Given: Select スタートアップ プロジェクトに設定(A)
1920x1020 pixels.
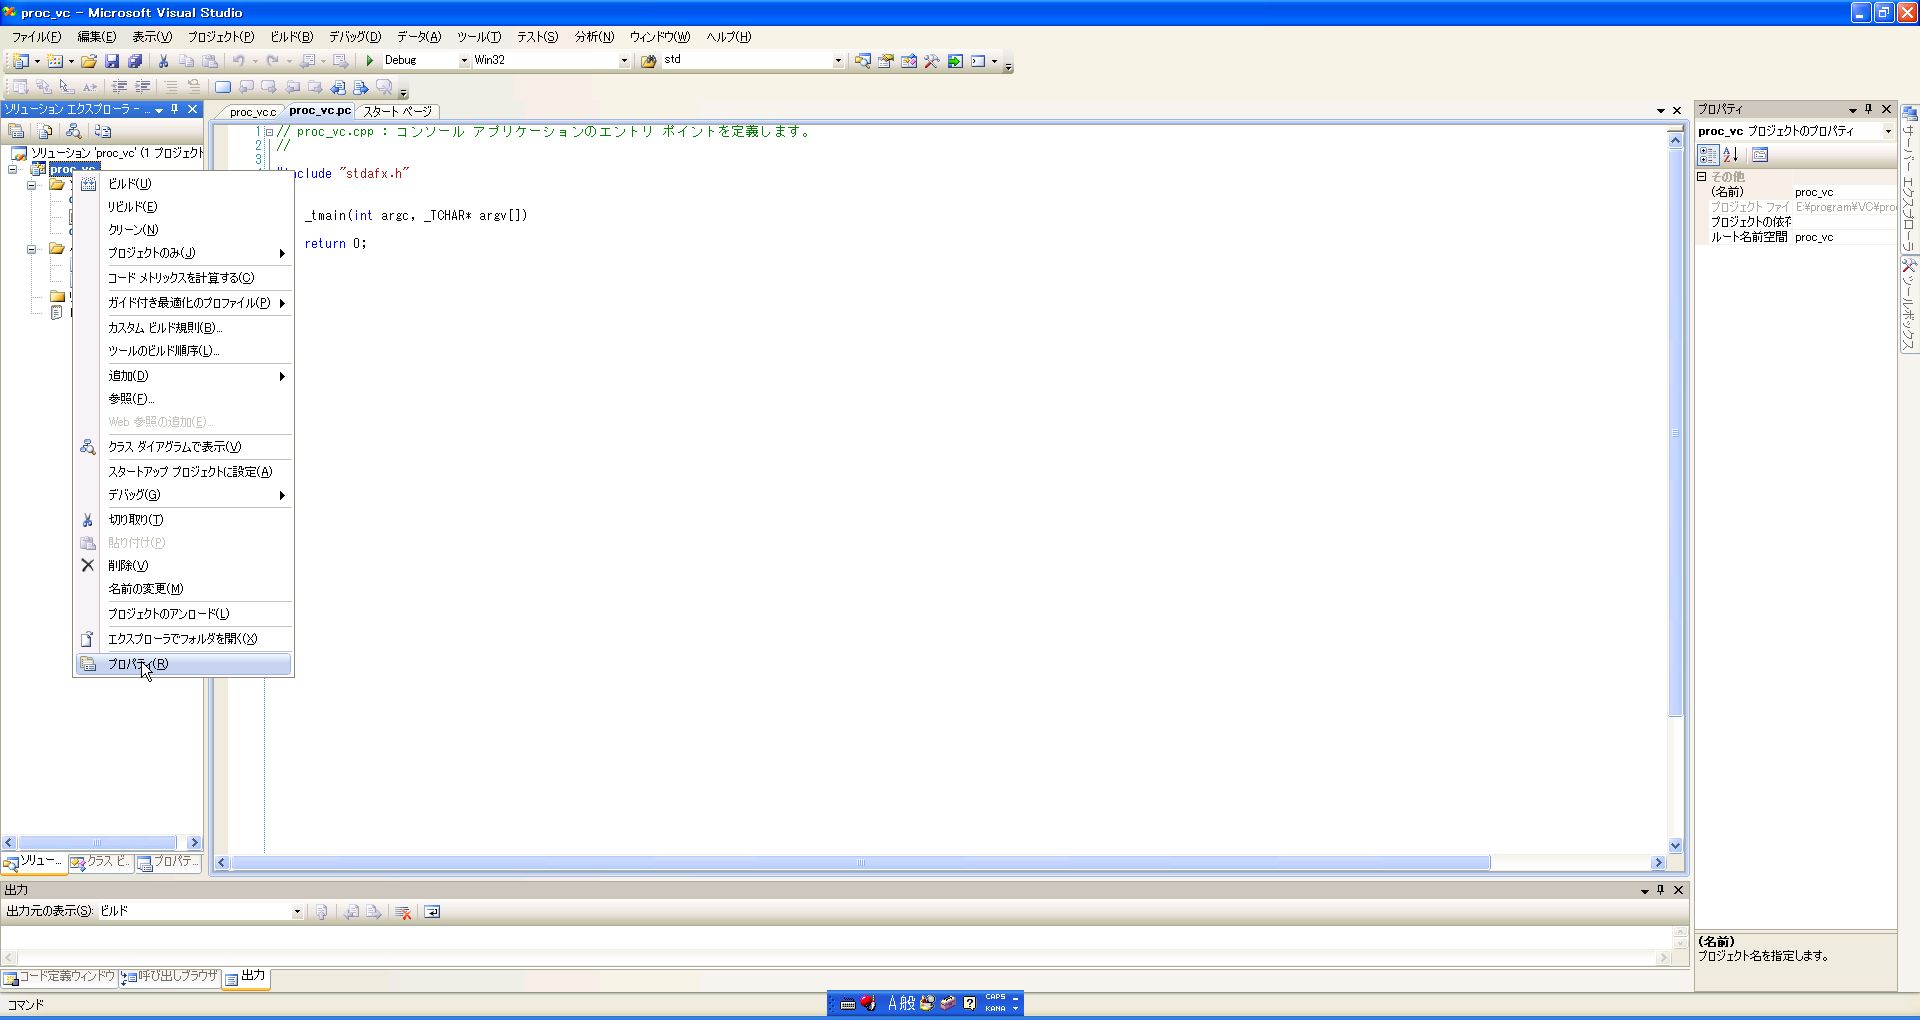Looking at the screenshot, I should [x=184, y=472].
